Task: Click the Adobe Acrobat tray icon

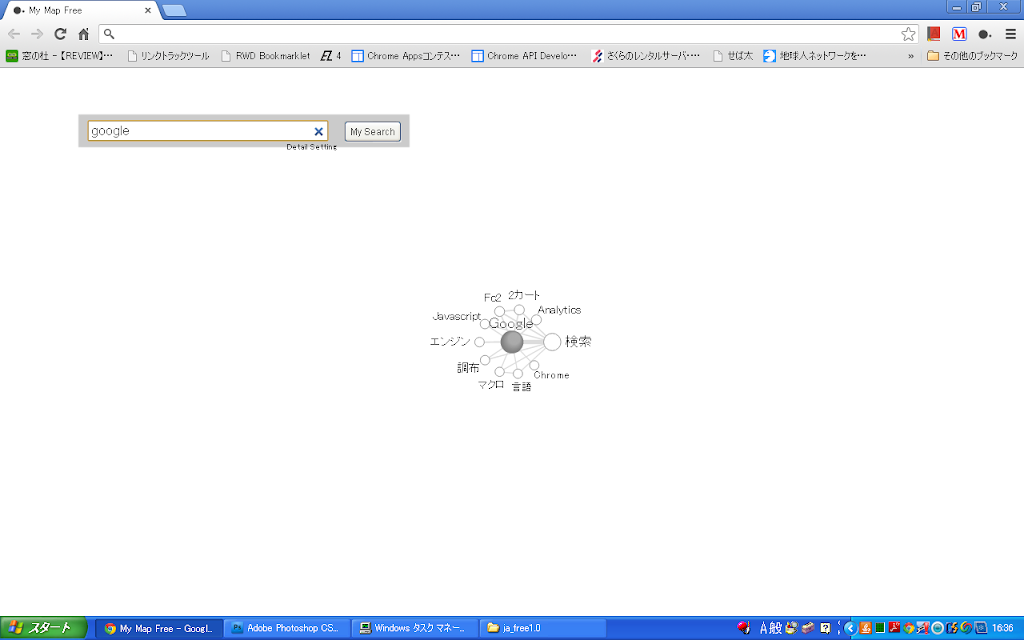Action: point(894,628)
